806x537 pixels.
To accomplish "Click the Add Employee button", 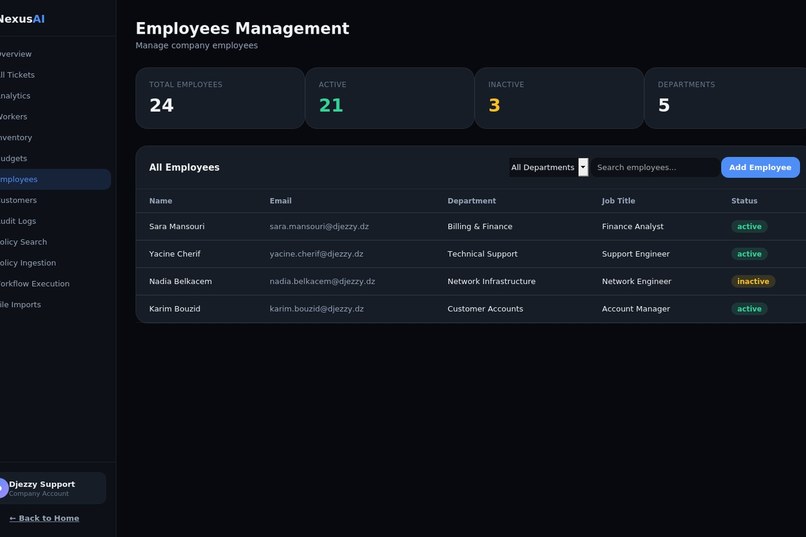I will click(x=760, y=168).
